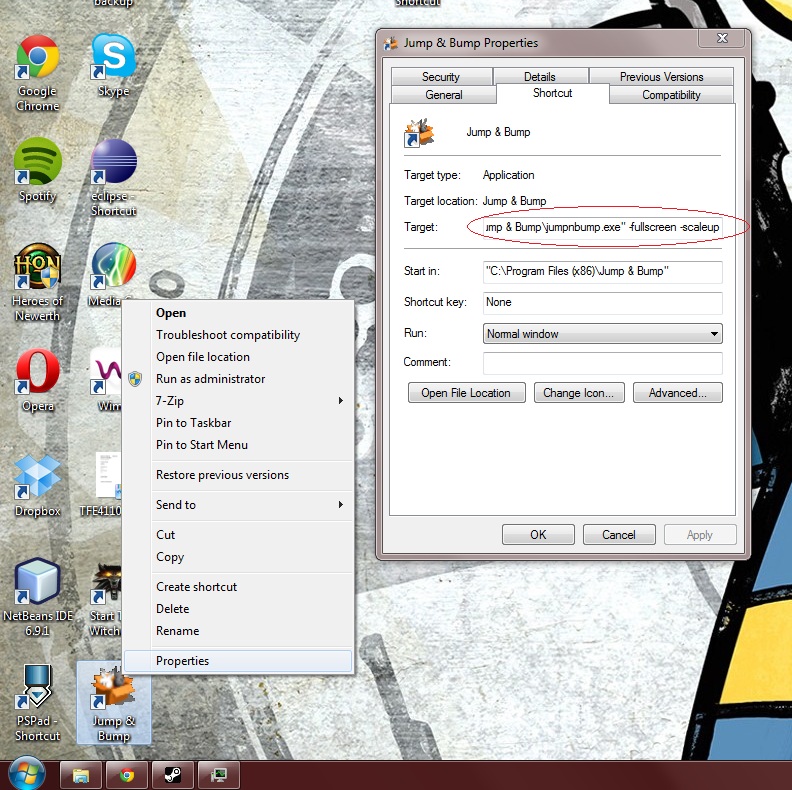Select the Shortcut tab
This screenshot has height=790, width=792.
(553, 93)
